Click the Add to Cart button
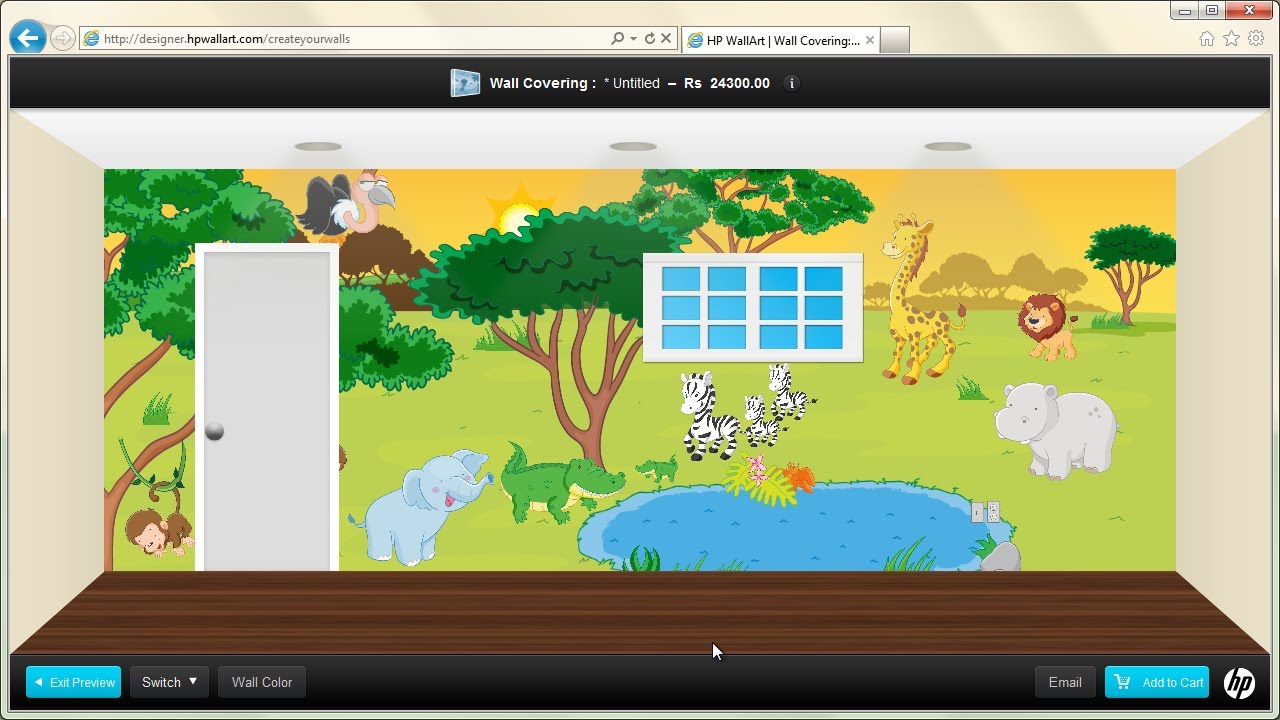This screenshot has height=720, width=1280. coord(1157,682)
